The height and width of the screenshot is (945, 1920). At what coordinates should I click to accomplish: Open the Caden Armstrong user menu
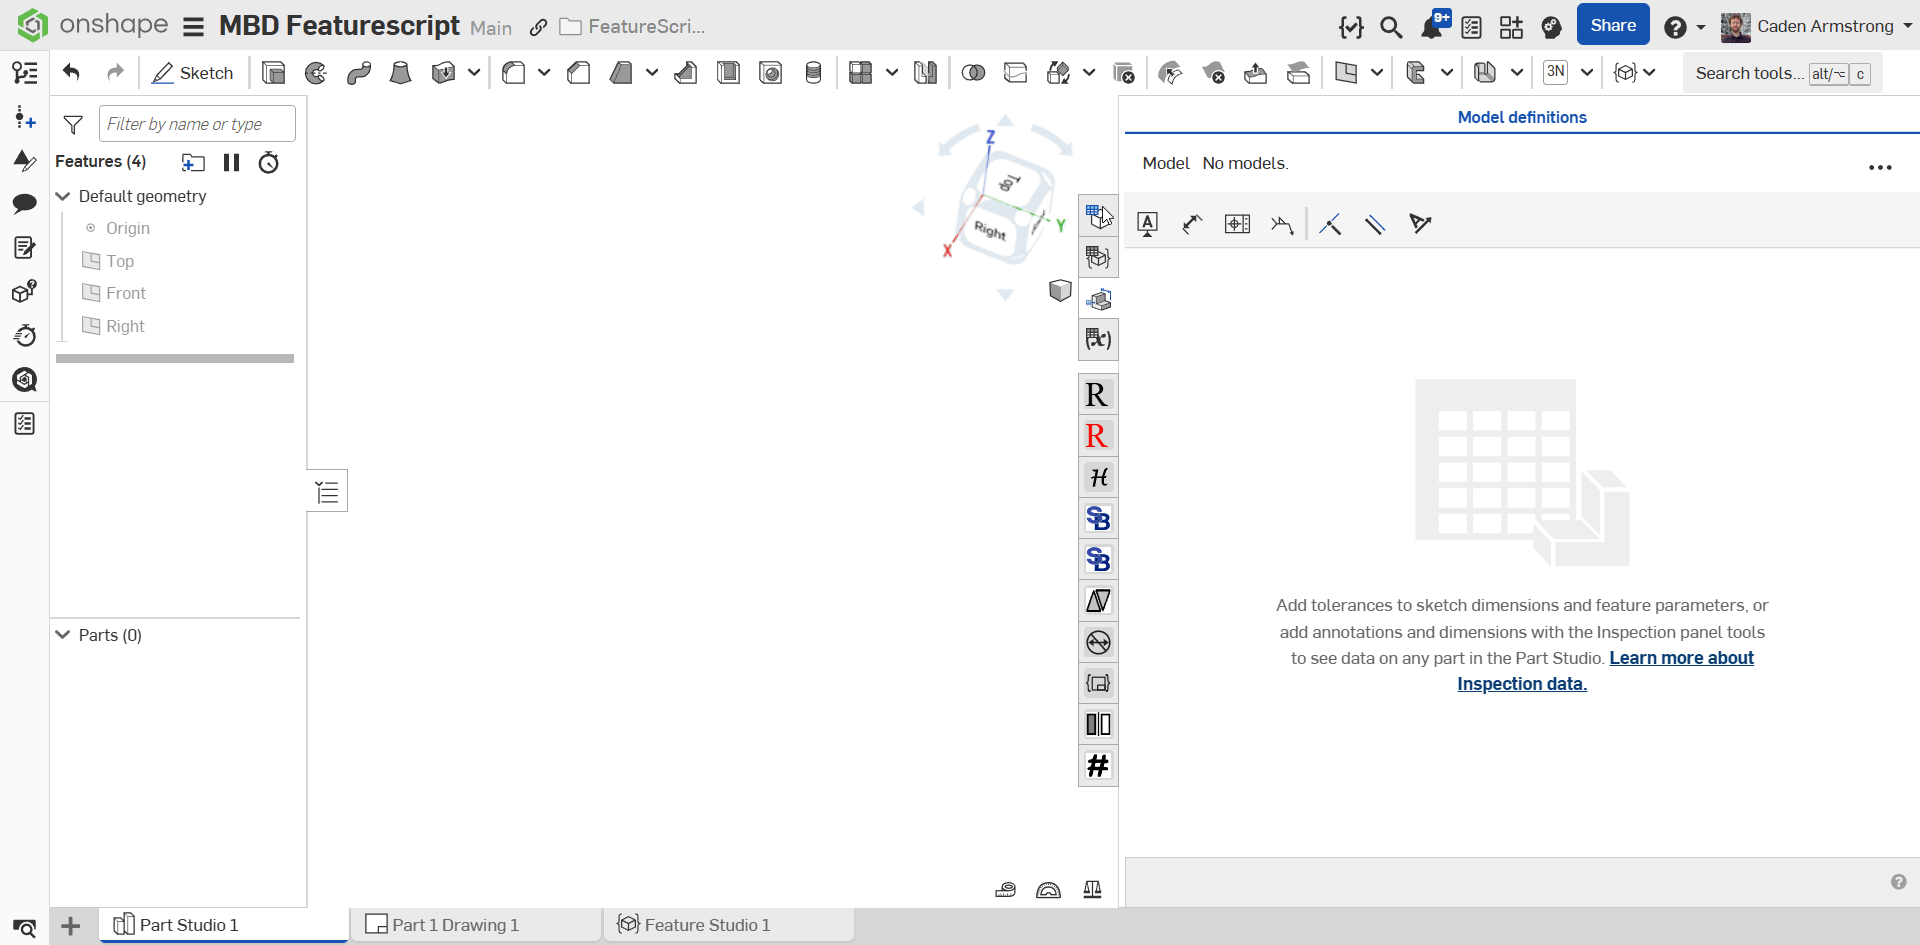(x=1817, y=26)
